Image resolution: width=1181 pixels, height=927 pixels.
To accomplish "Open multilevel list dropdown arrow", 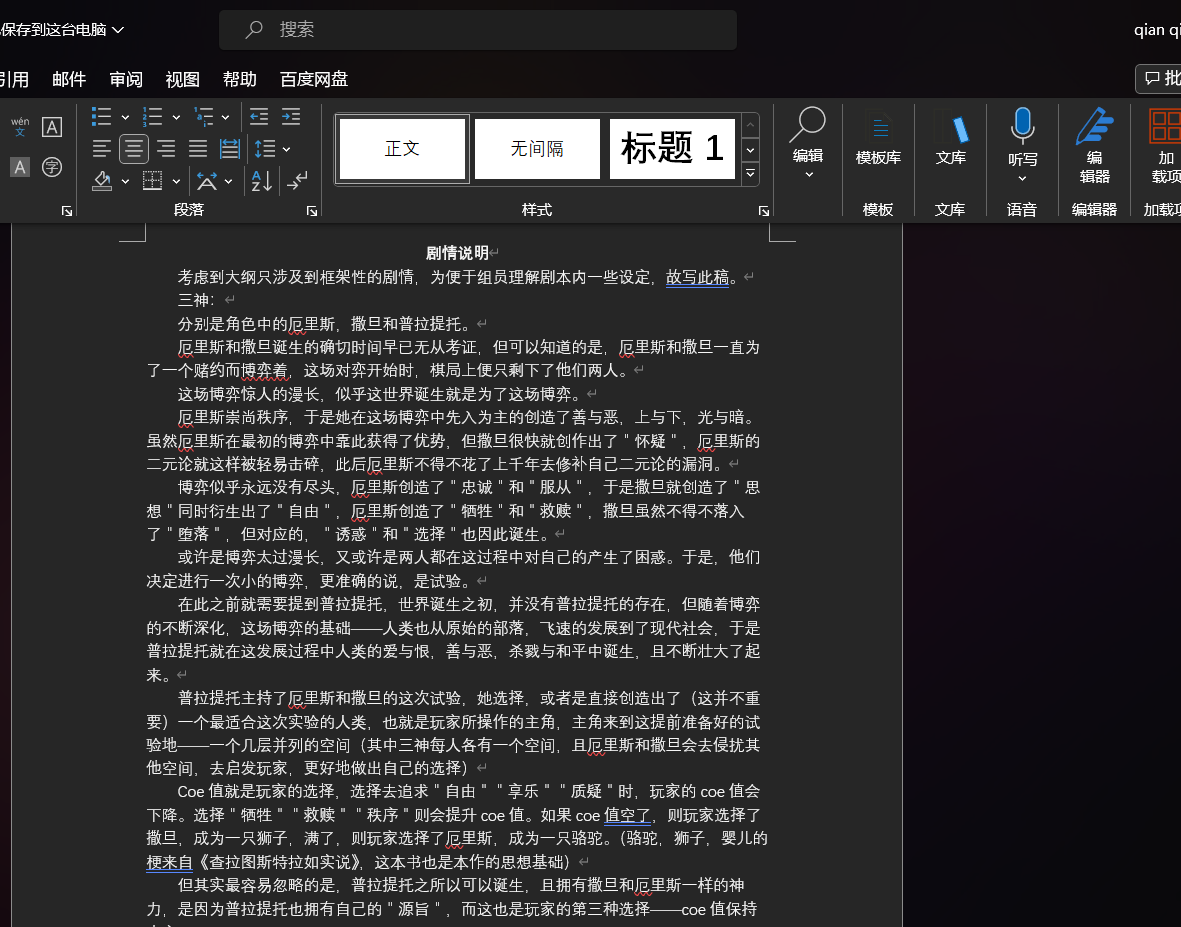I will coord(225,117).
